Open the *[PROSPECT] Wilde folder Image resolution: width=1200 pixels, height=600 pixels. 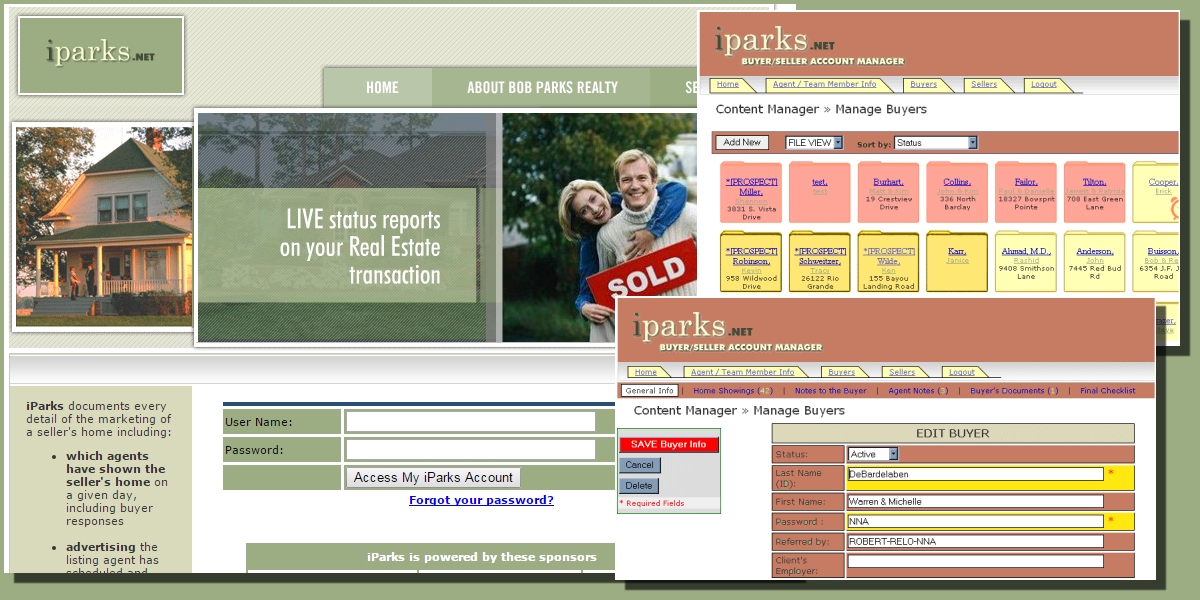(x=888, y=262)
